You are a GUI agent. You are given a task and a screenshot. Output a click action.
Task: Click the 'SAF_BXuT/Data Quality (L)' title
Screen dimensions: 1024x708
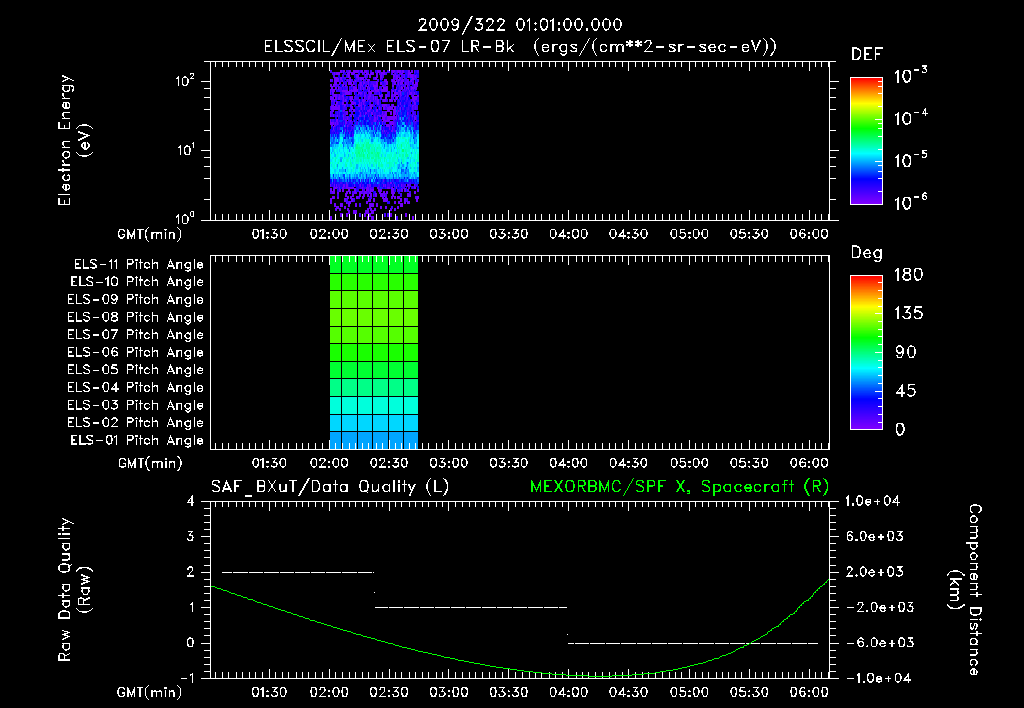330,487
